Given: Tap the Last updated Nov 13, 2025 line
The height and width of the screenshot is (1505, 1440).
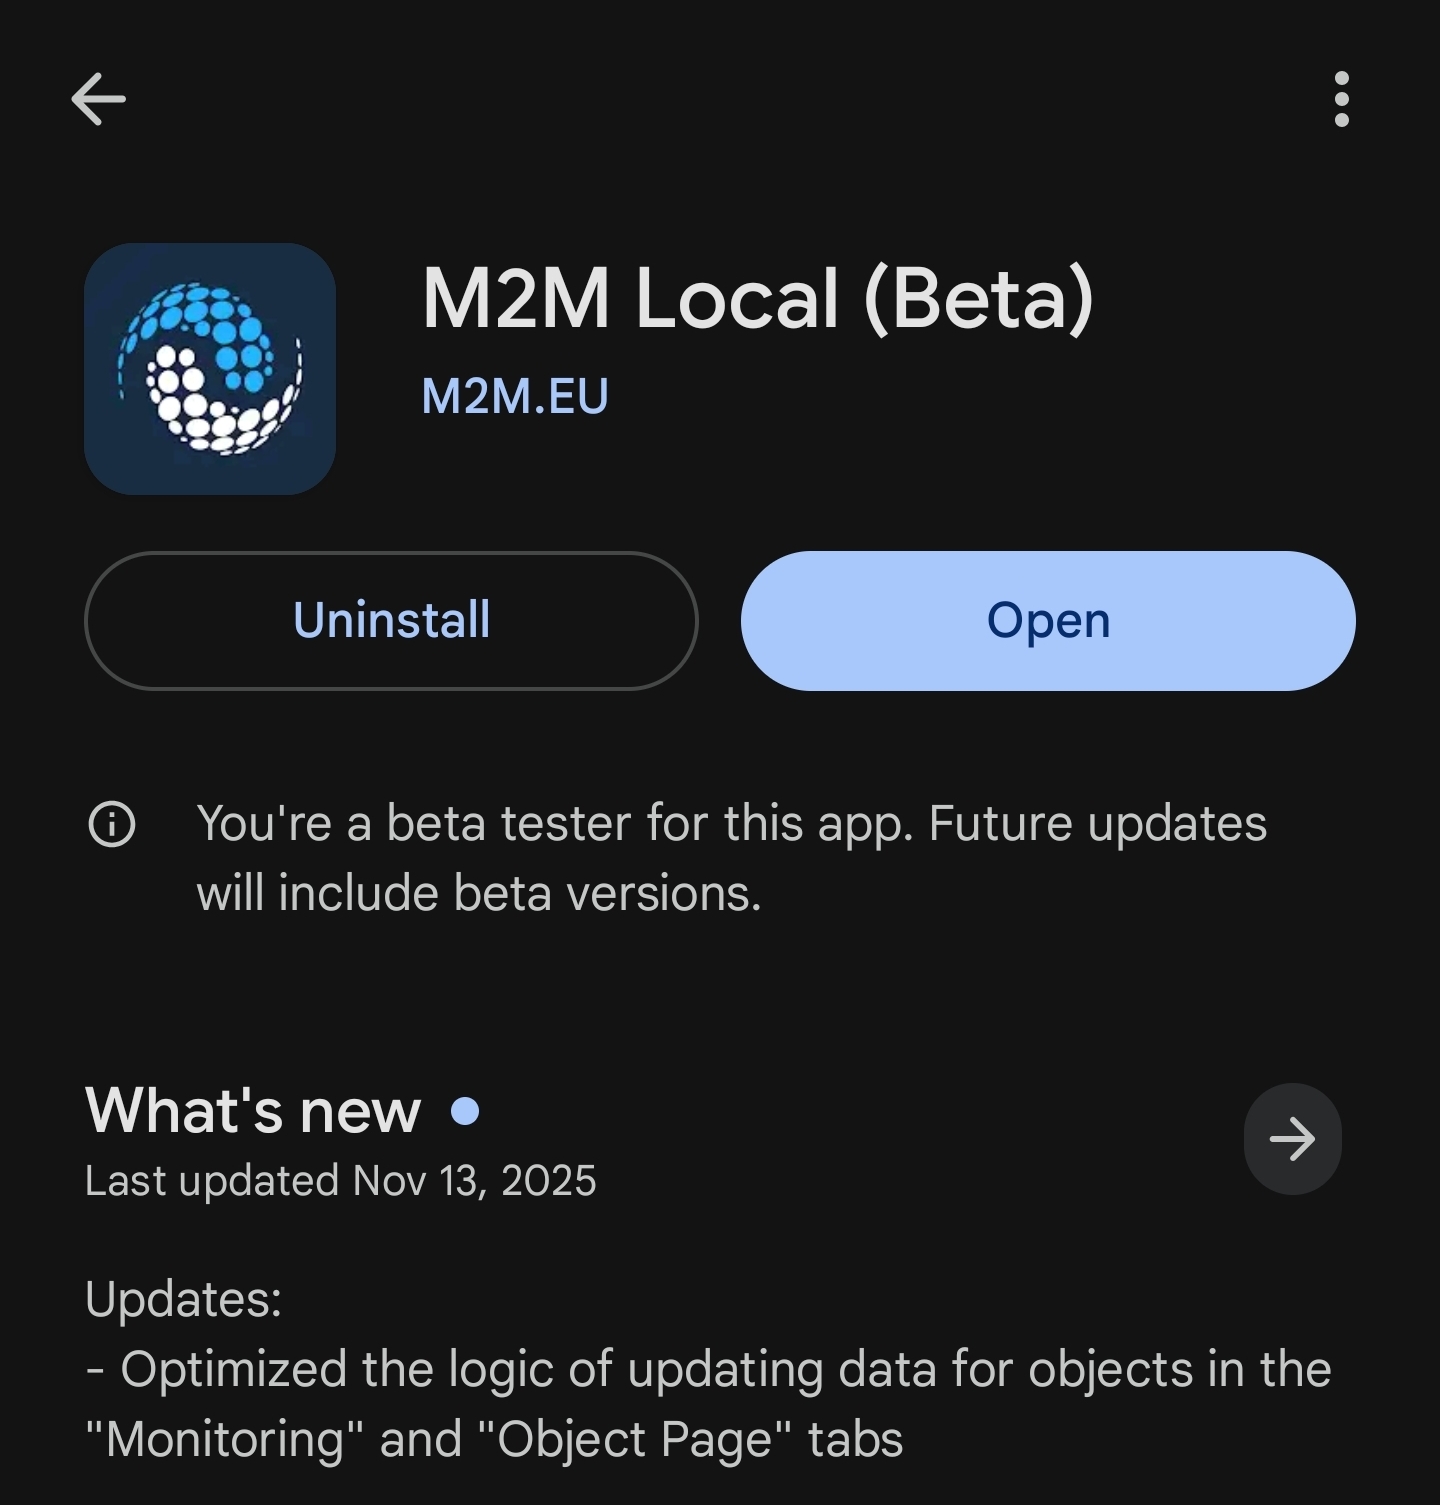Looking at the screenshot, I should (340, 1181).
